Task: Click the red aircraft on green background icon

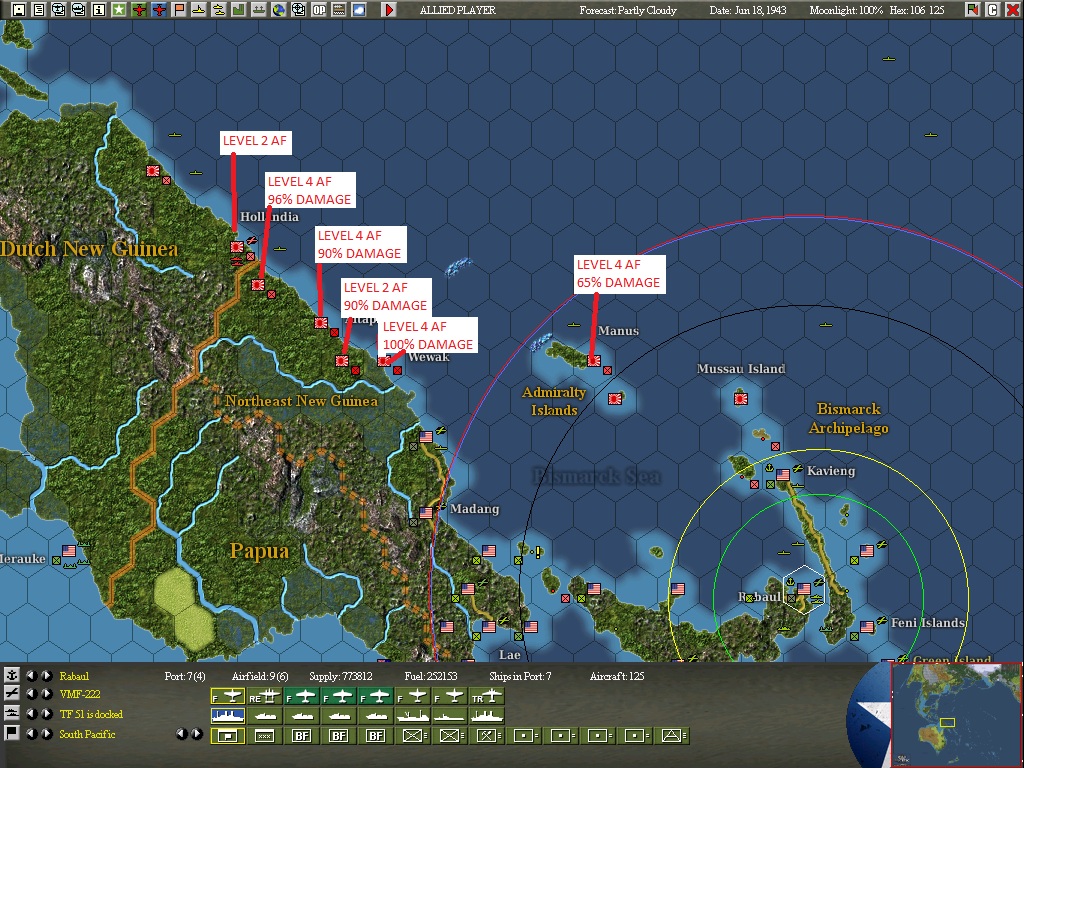Action: coord(139,10)
